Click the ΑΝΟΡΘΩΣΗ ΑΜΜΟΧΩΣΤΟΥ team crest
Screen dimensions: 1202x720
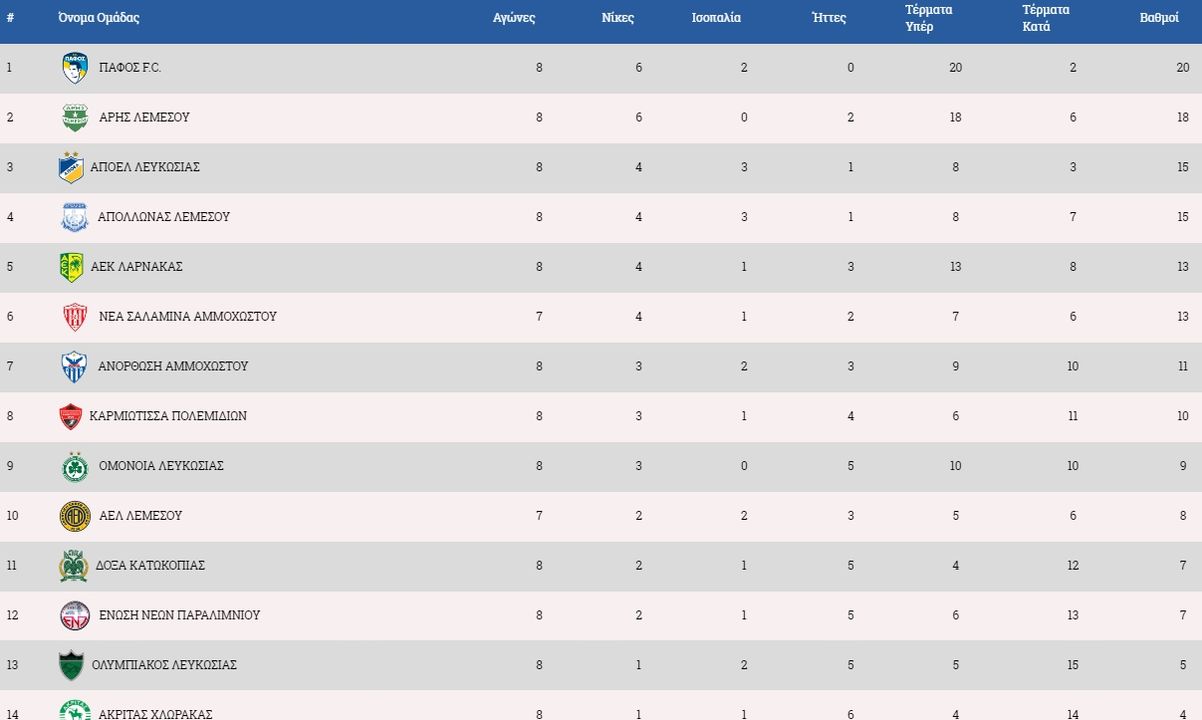point(74,367)
